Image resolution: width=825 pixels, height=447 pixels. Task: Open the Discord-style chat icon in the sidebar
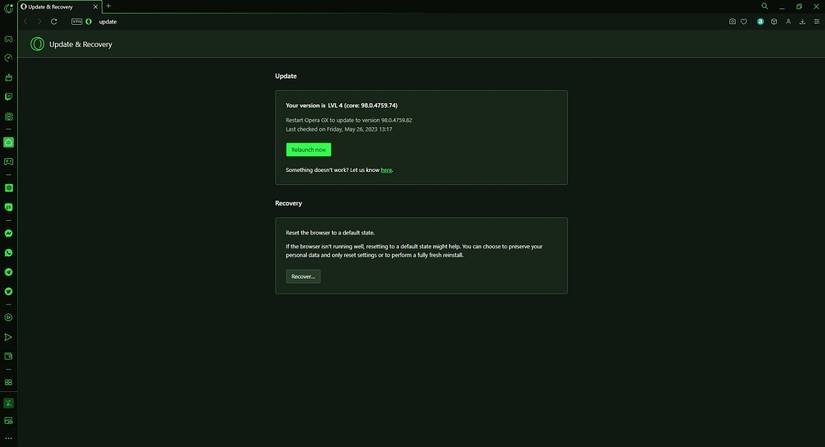click(8, 162)
